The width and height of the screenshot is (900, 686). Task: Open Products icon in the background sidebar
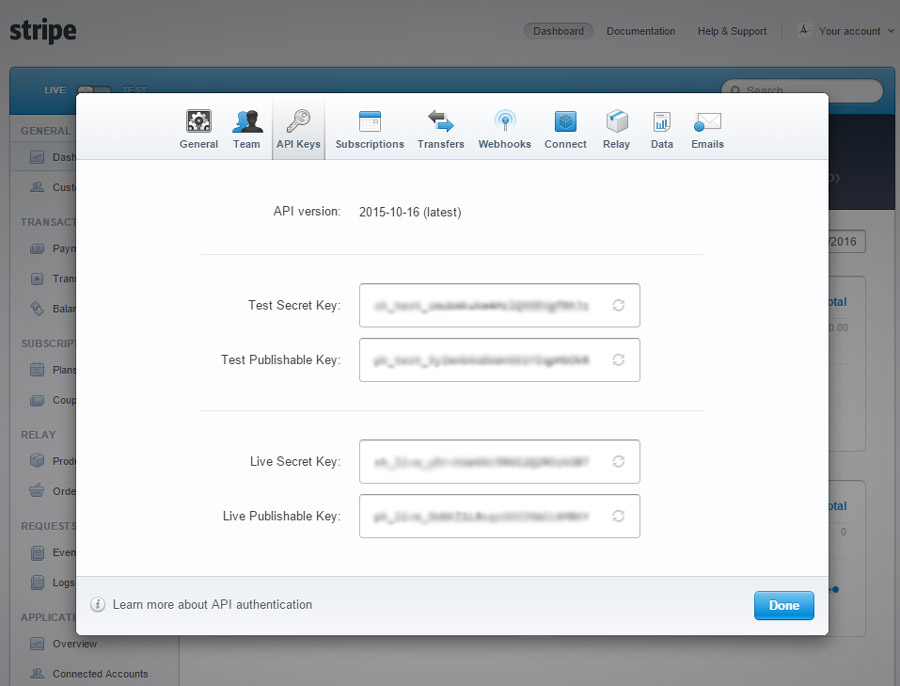coord(37,461)
